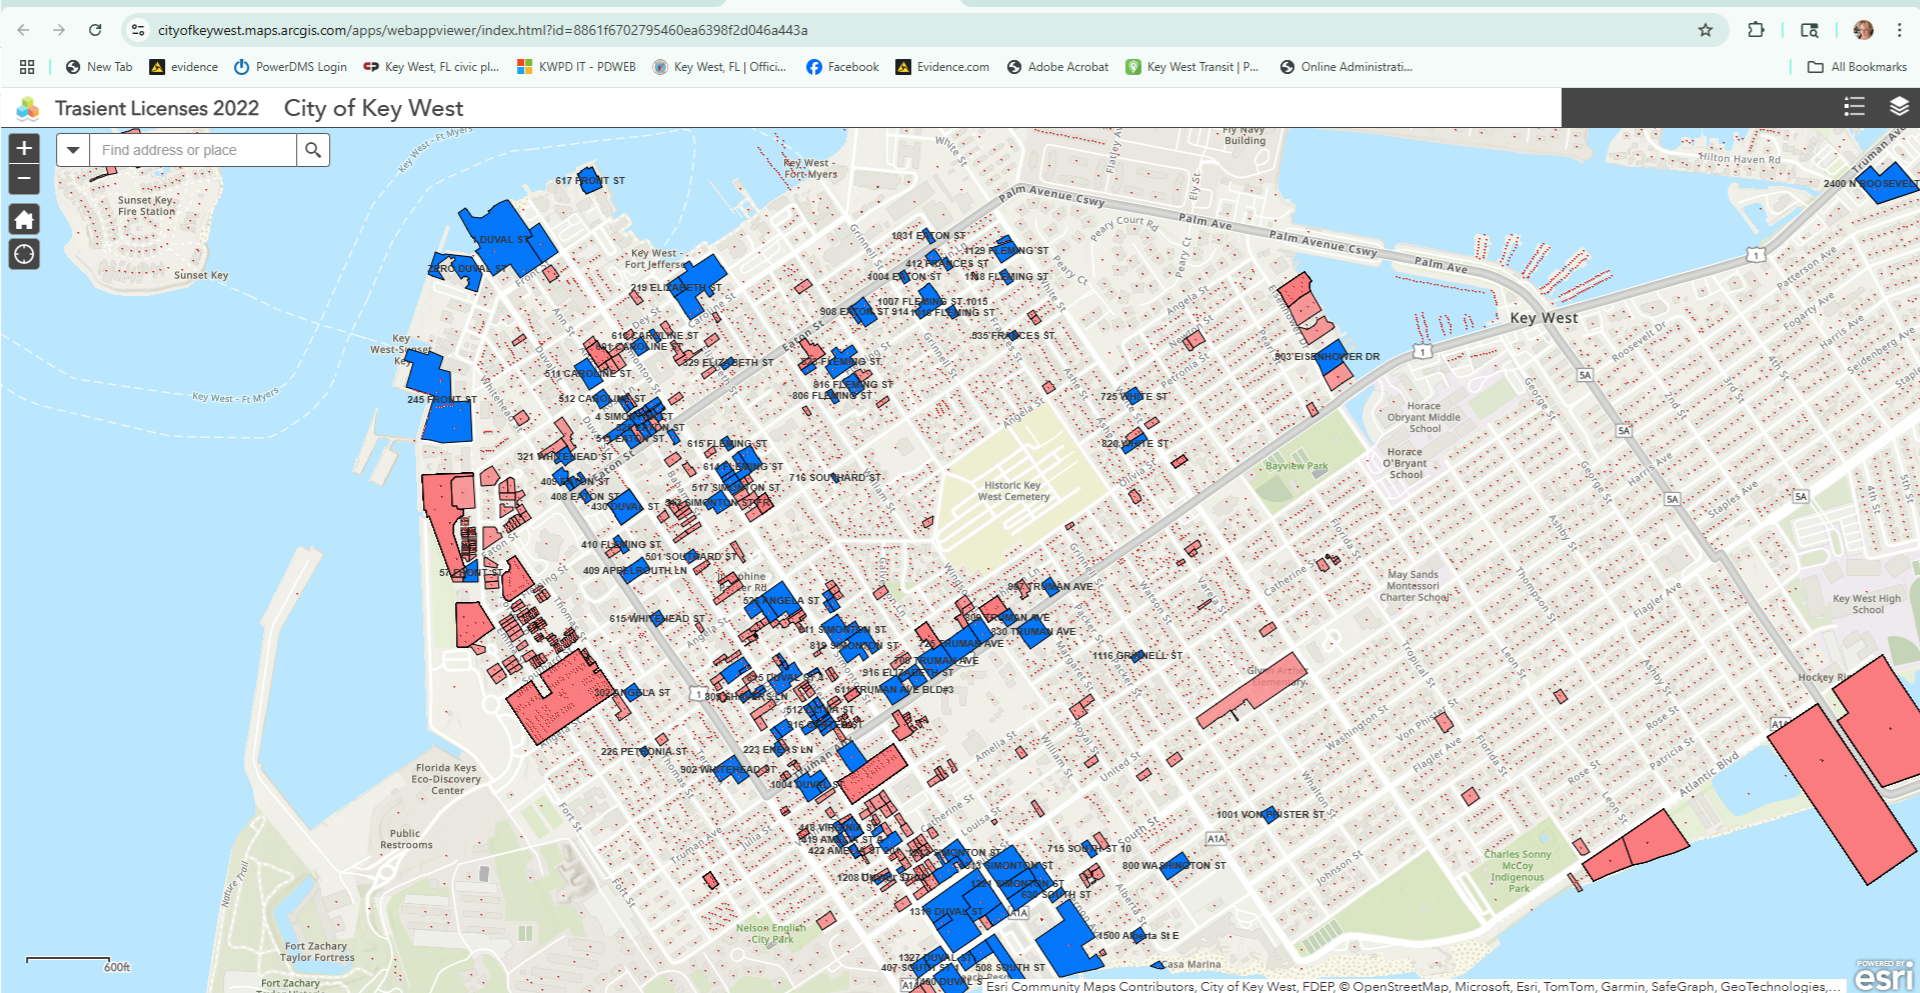Open the Layer List stacked layers icon
Screen dimensions: 1920x993
(x=1898, y=107)
